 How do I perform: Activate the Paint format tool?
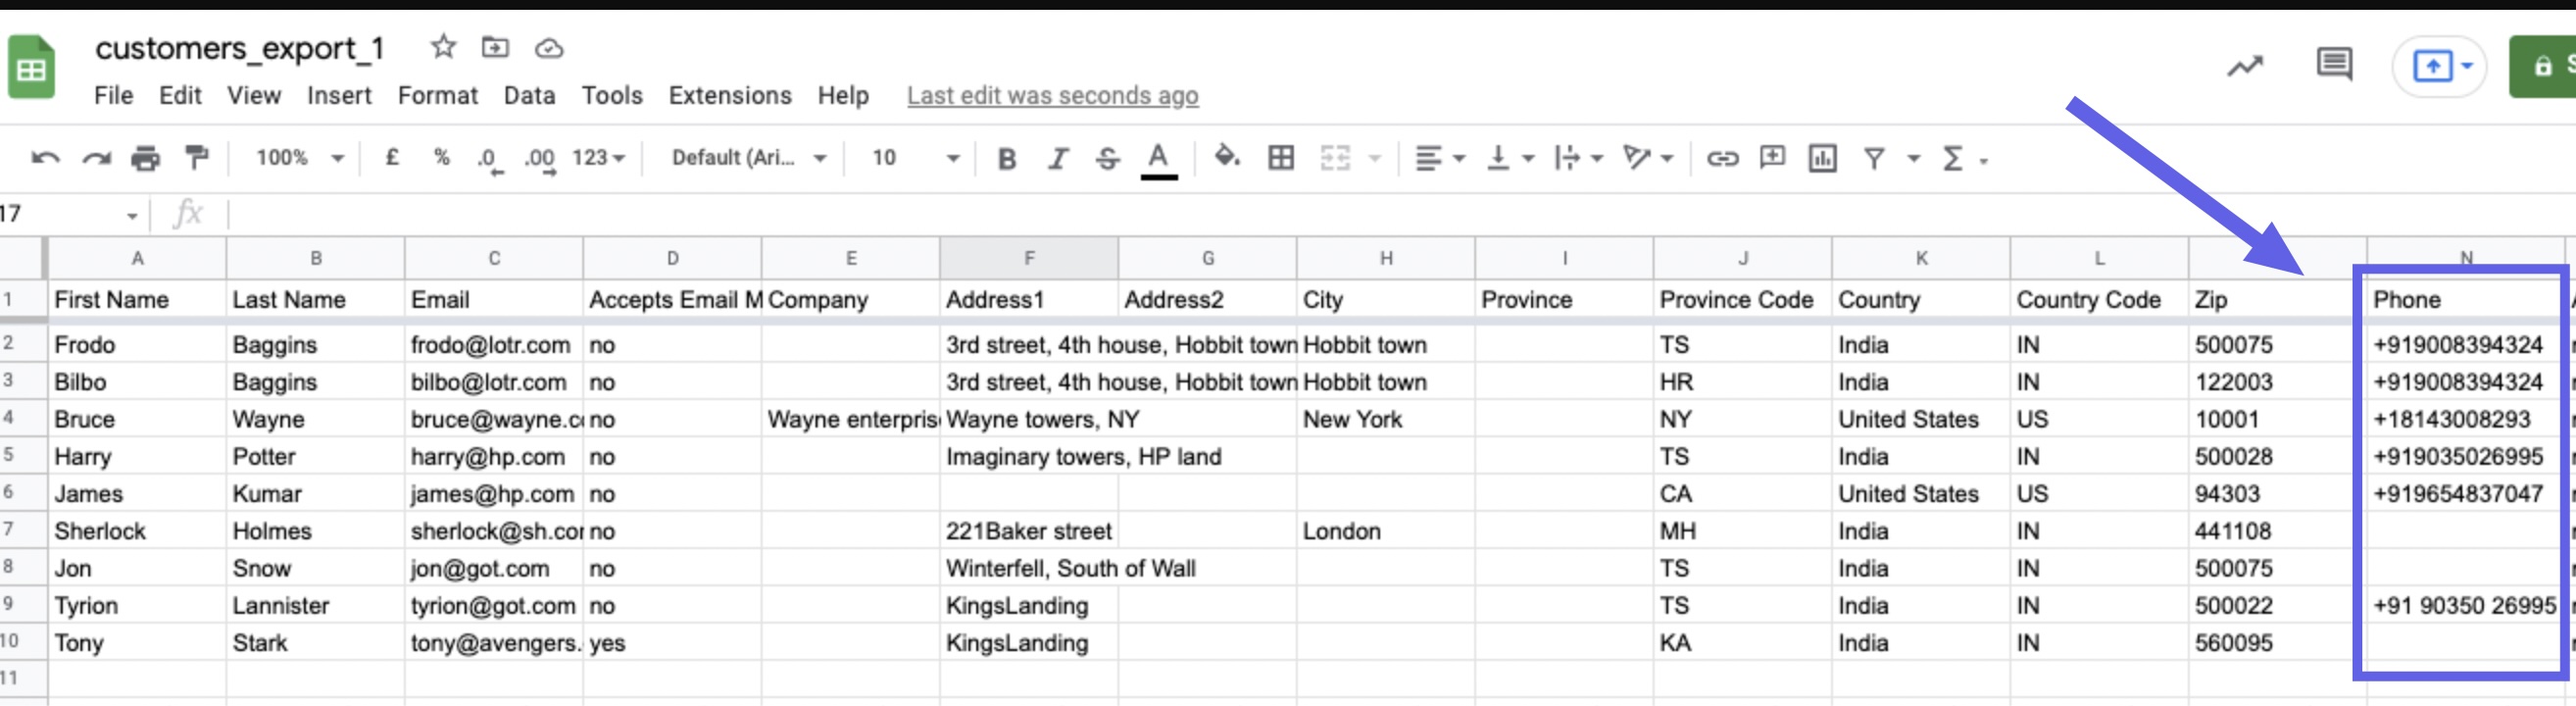click(x=196, y=157)
